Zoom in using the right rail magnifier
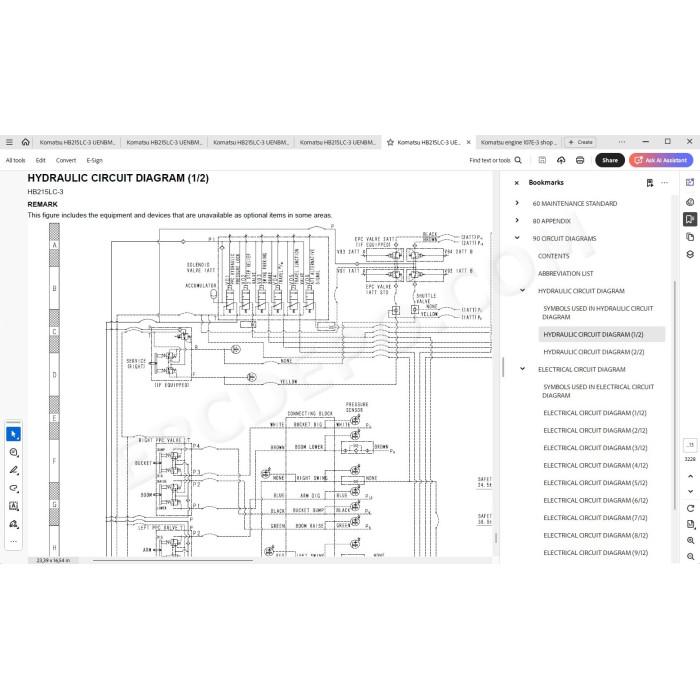Viewport: 700px width, 700px height. coord(690,540)
